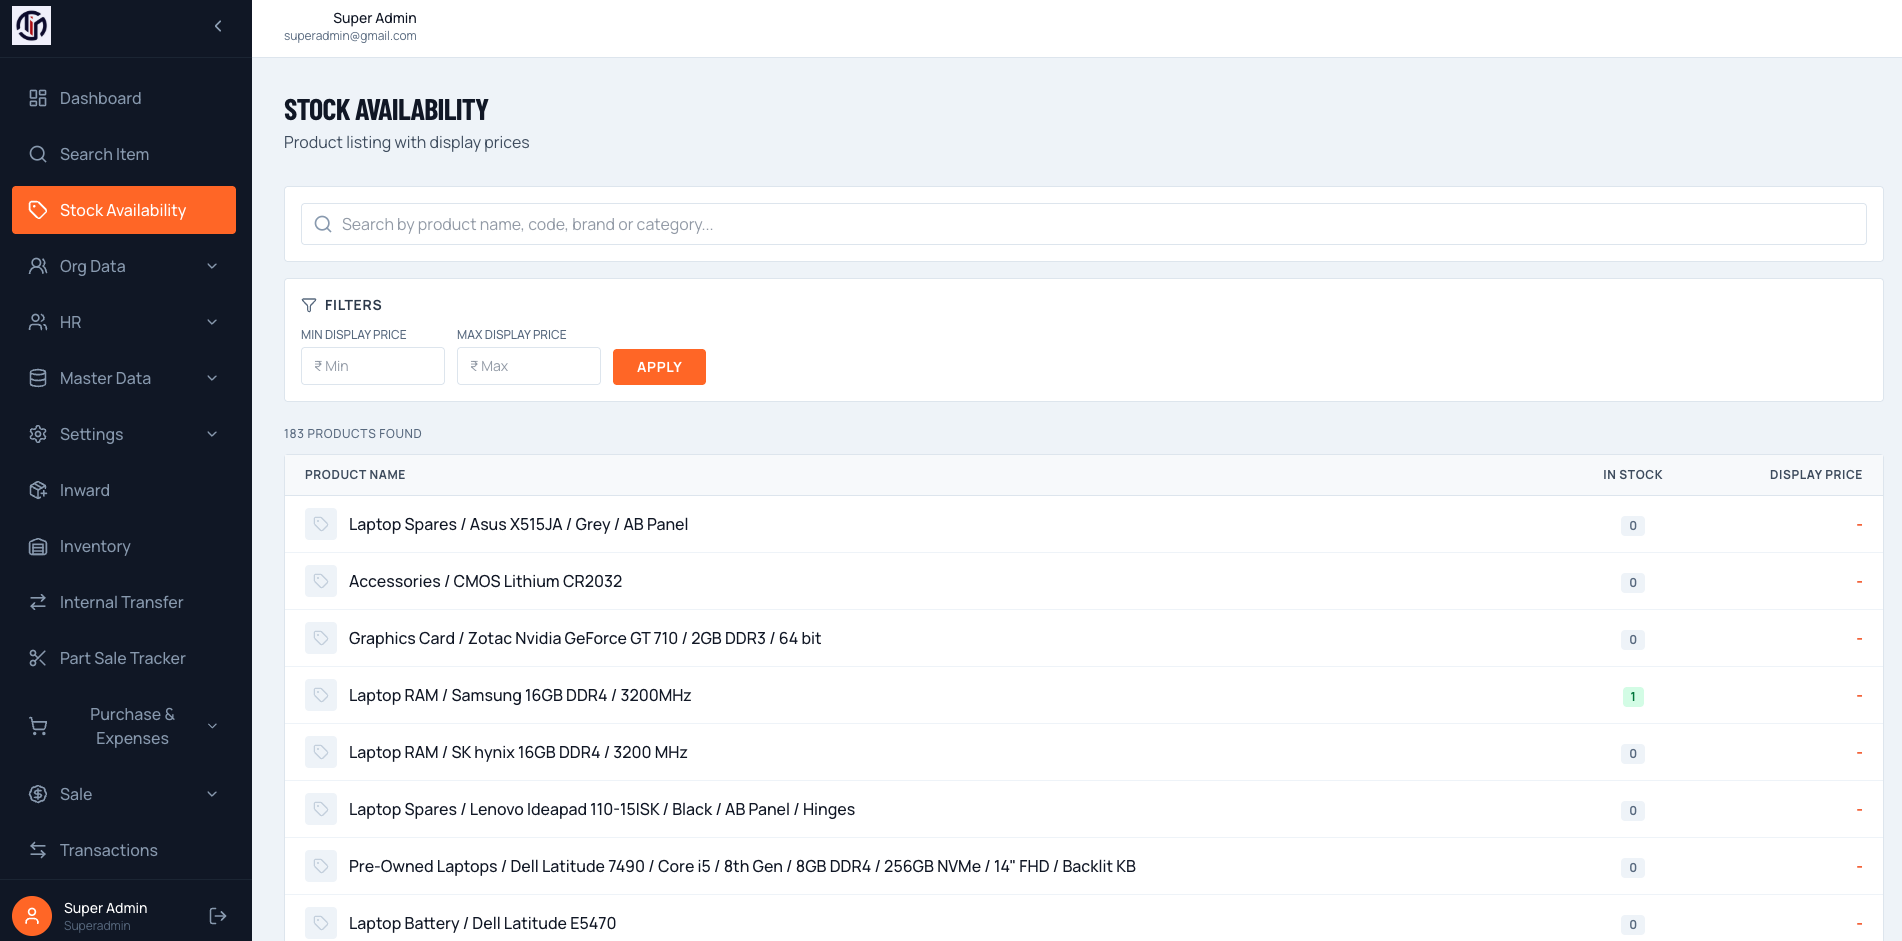
Task: Click the Inward package icon
Action: [38, 490]
